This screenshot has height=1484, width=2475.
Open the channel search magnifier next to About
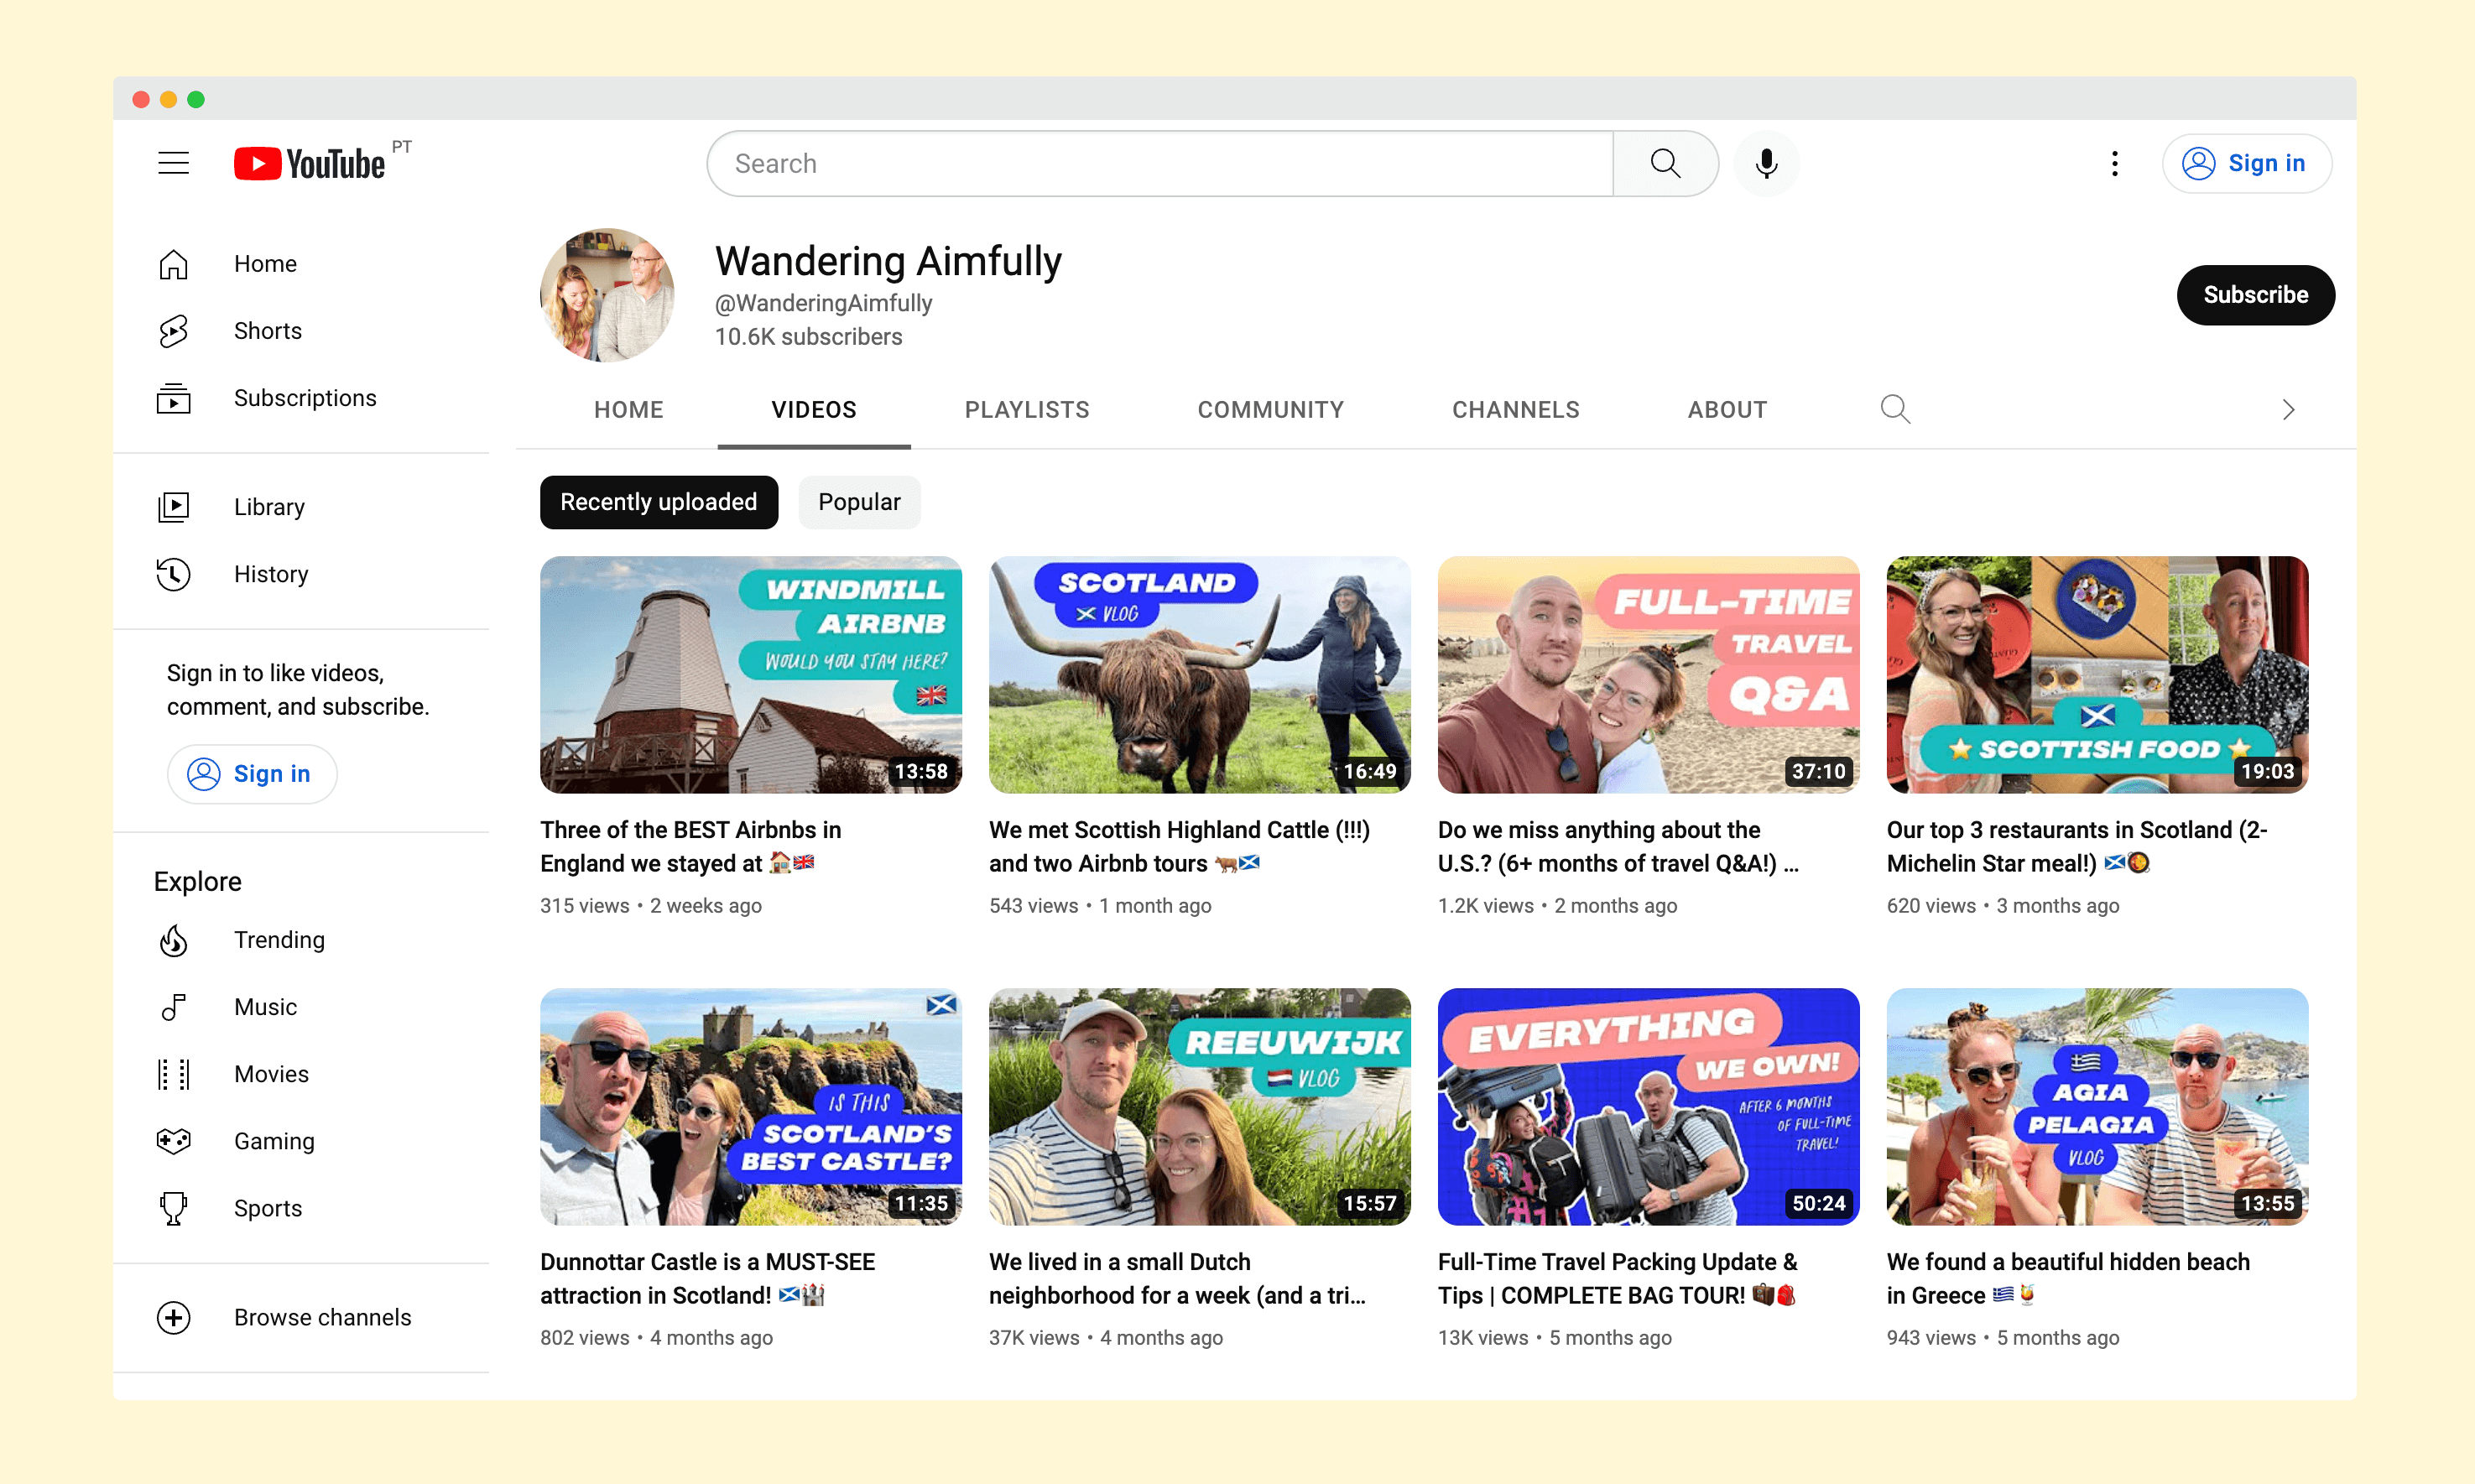[x=1895, y=409]
